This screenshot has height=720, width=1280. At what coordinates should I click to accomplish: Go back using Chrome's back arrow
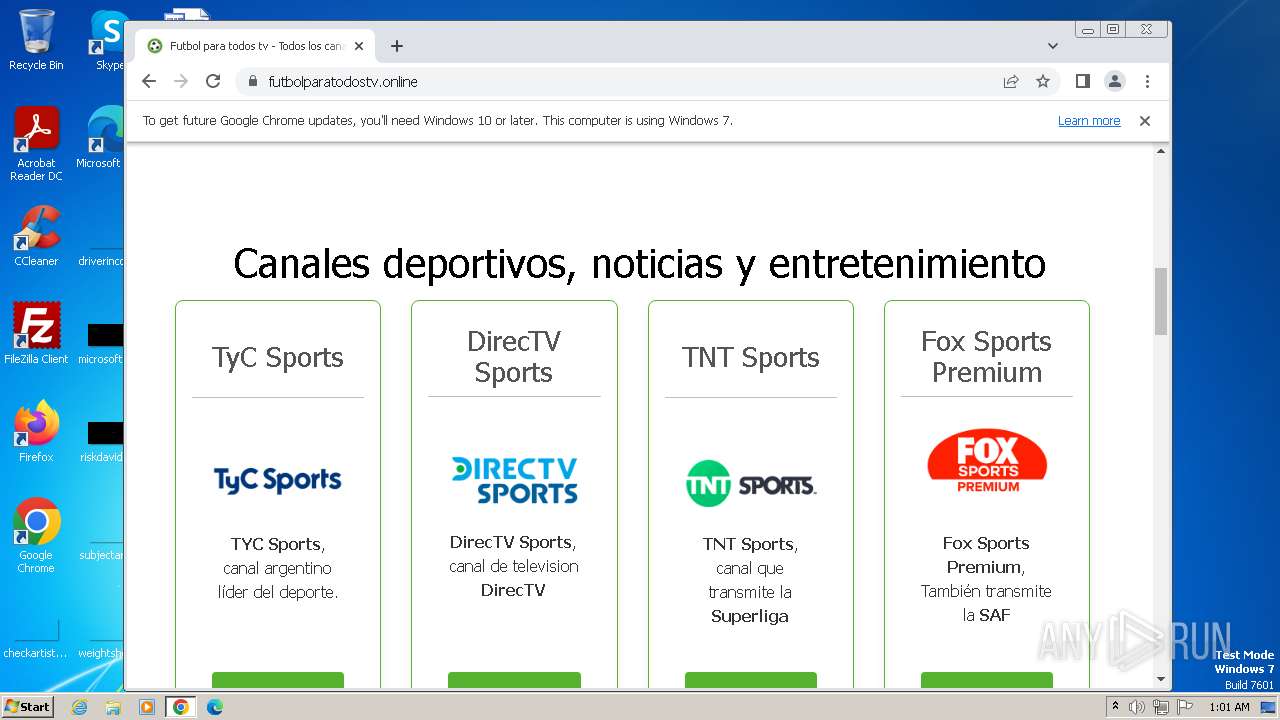[x=149, y=81]
